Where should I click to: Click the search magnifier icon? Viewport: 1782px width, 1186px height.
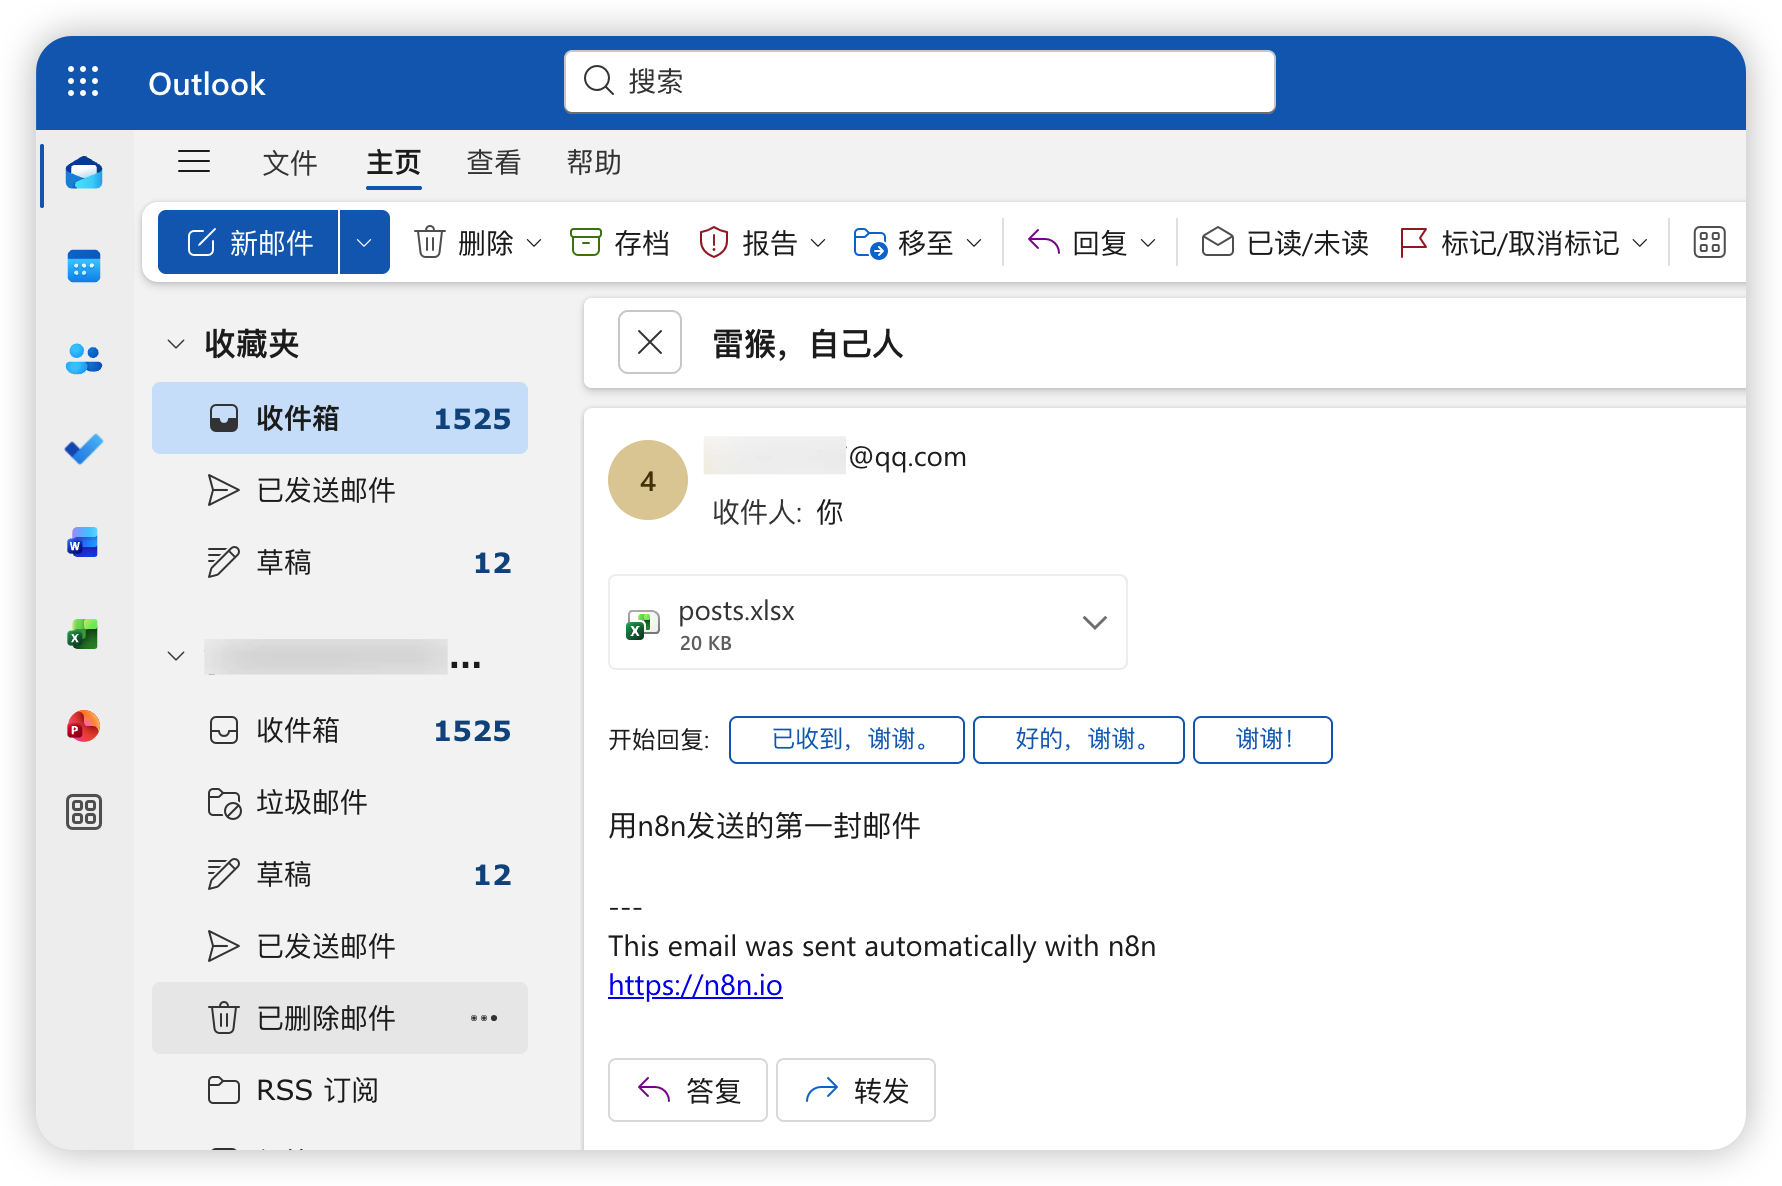coord(598,80)
